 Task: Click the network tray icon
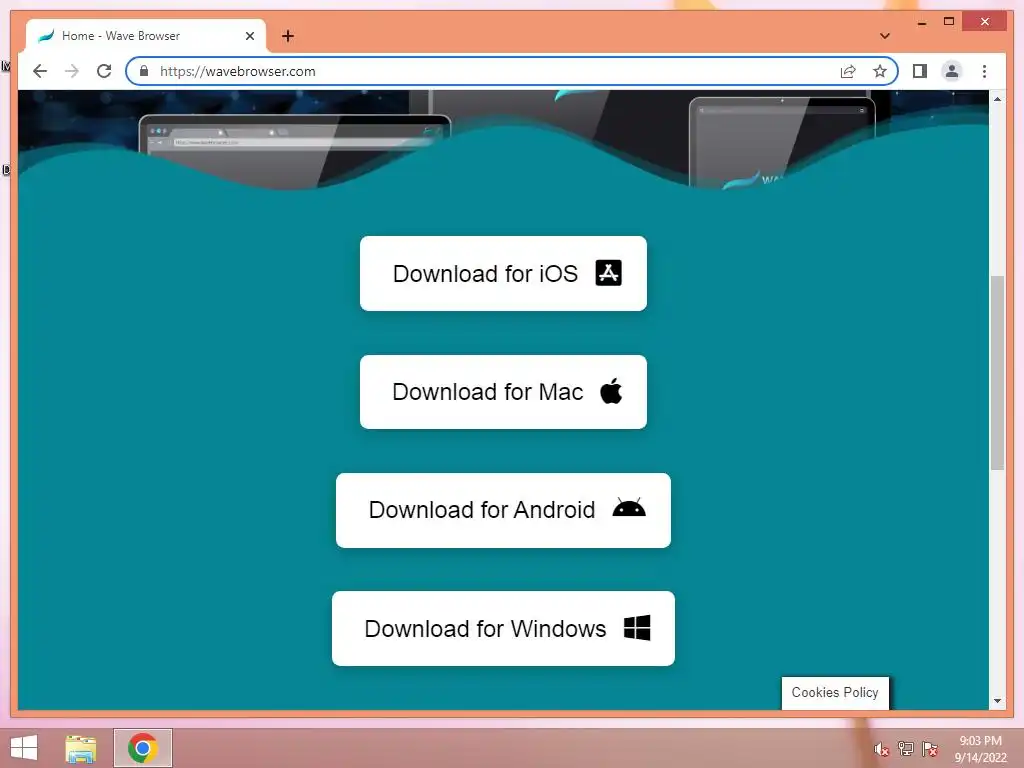tap(906, 749)
